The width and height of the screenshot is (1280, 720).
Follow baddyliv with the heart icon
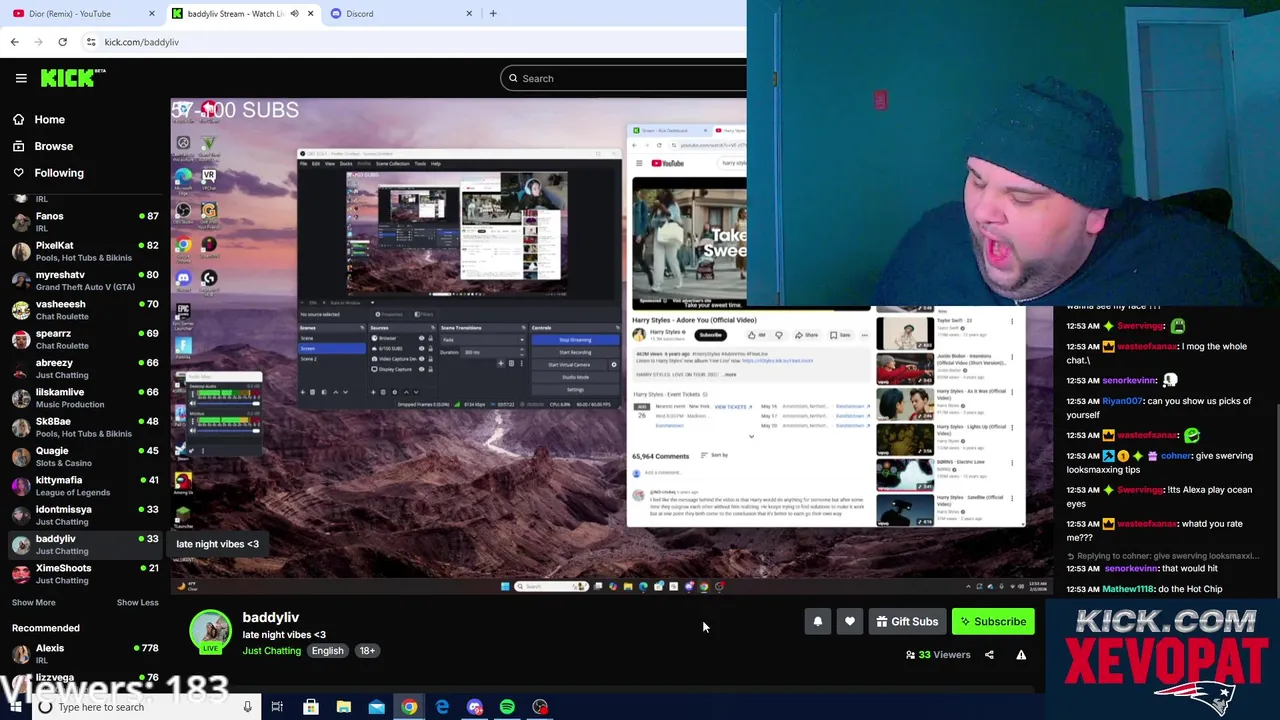[850, 622]
